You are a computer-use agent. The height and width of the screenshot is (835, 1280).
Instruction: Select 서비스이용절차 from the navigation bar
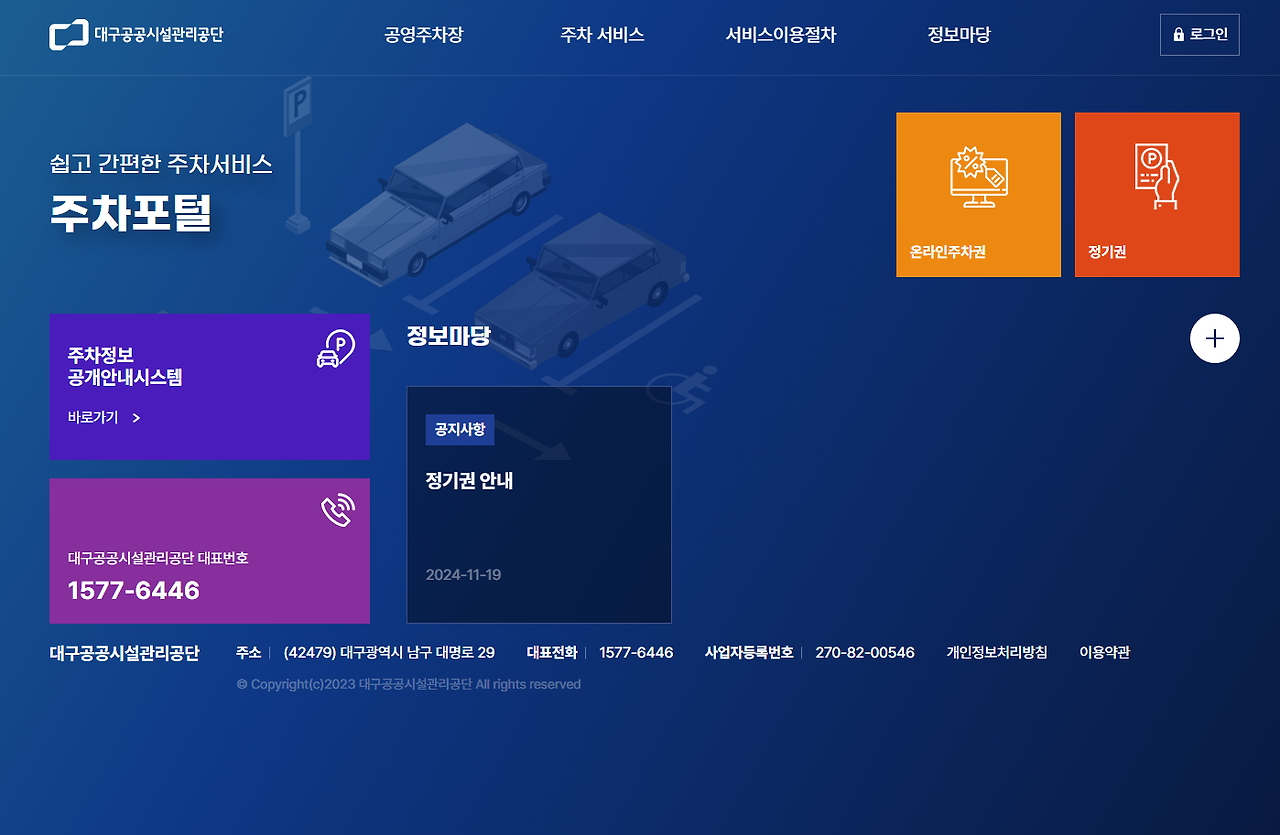point(781,34)
